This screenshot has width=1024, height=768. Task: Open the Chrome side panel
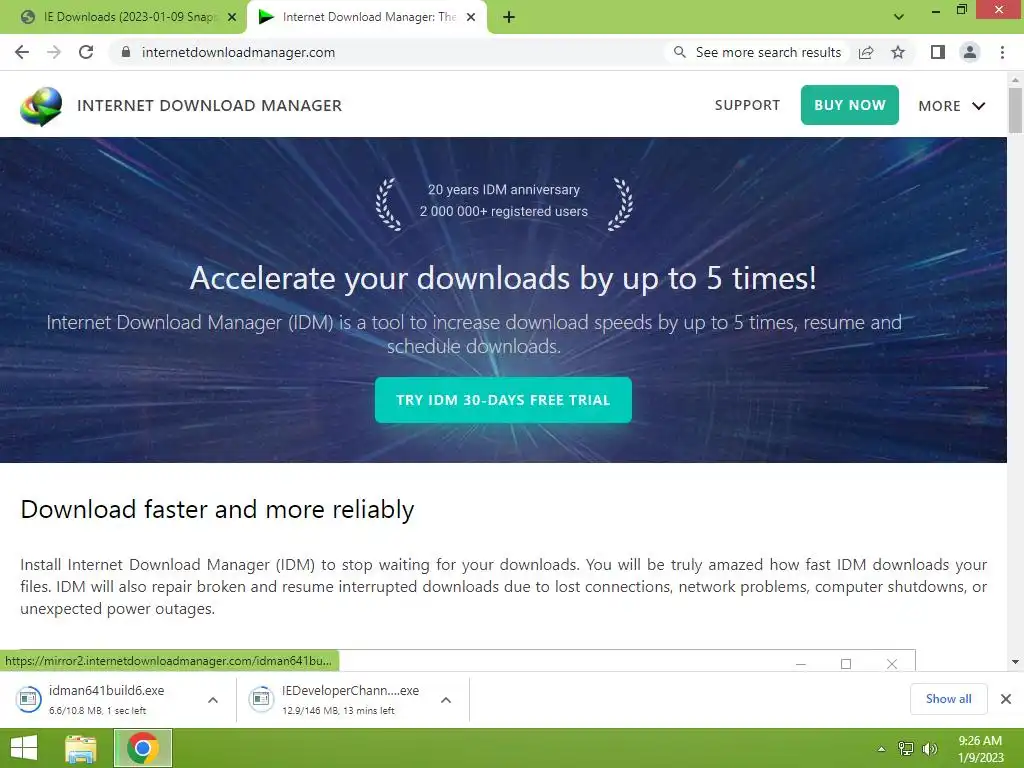(x=938, y=52)
